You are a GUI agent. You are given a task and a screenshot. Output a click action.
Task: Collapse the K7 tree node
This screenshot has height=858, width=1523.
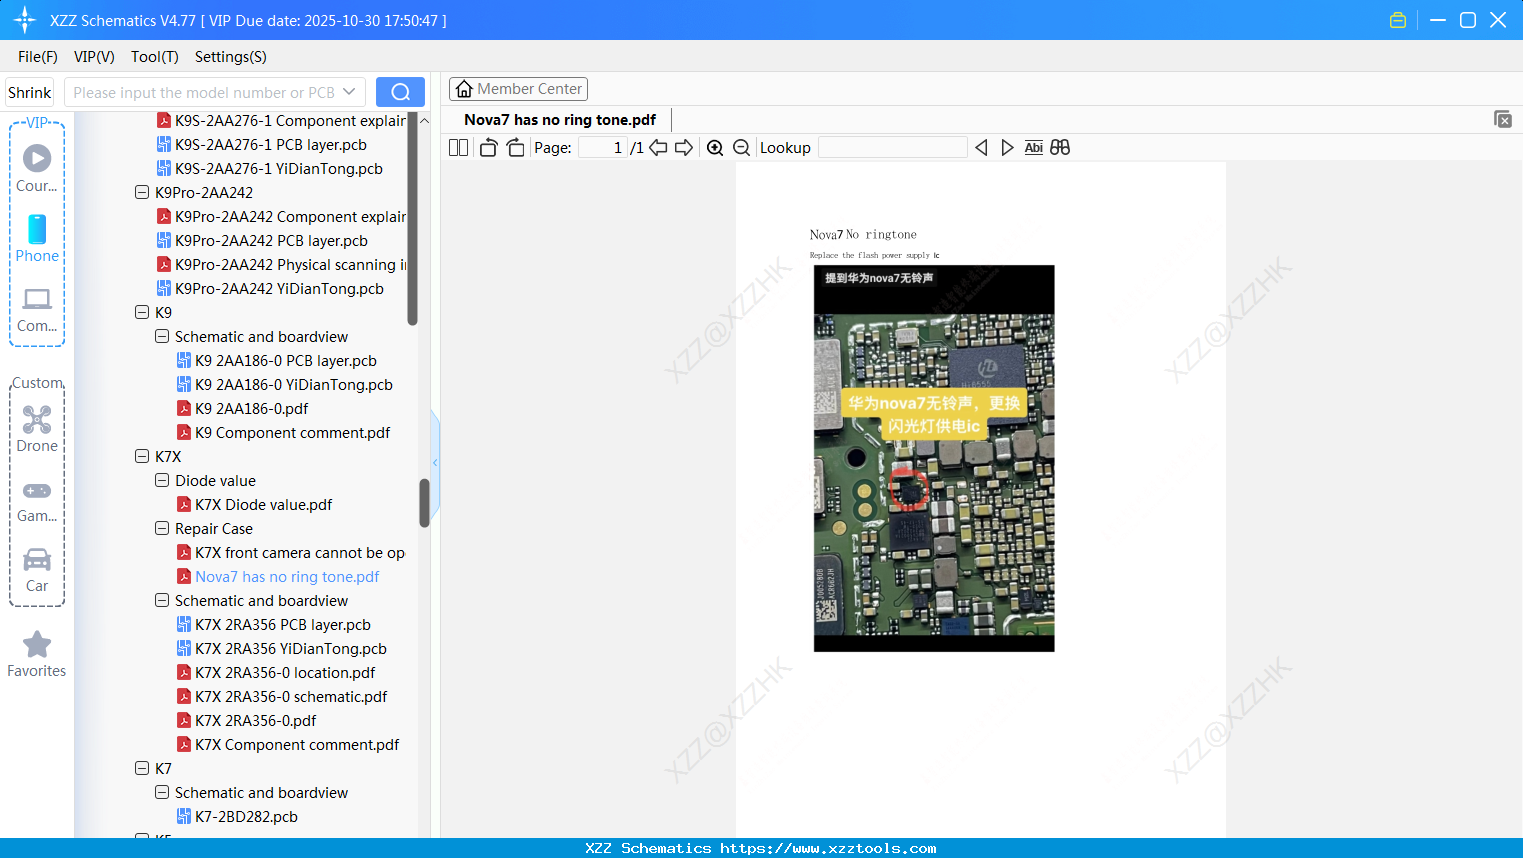point(142,768)
